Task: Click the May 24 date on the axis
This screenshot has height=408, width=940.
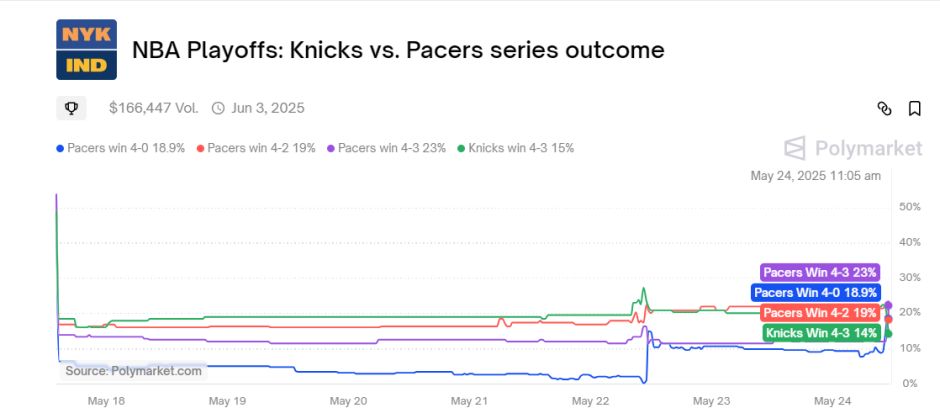Action: pos(833,401)
